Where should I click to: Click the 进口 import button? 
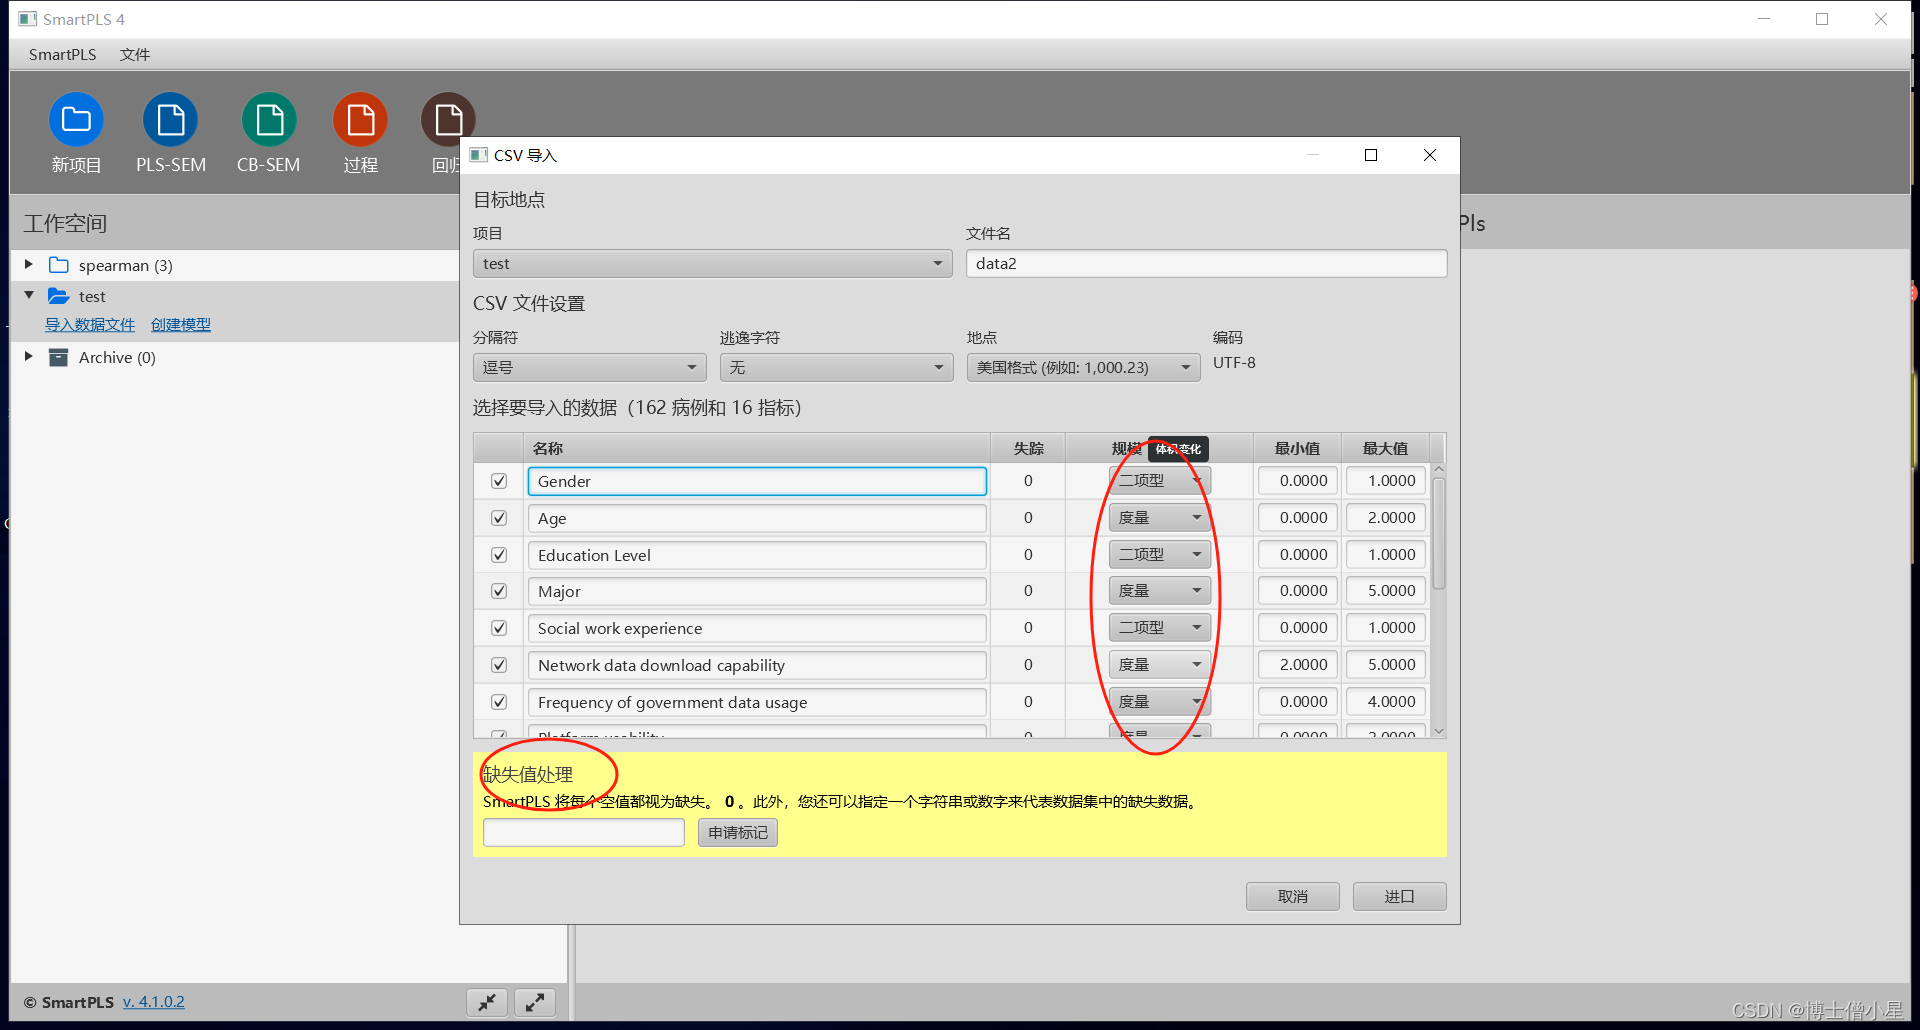[1399, 896]
